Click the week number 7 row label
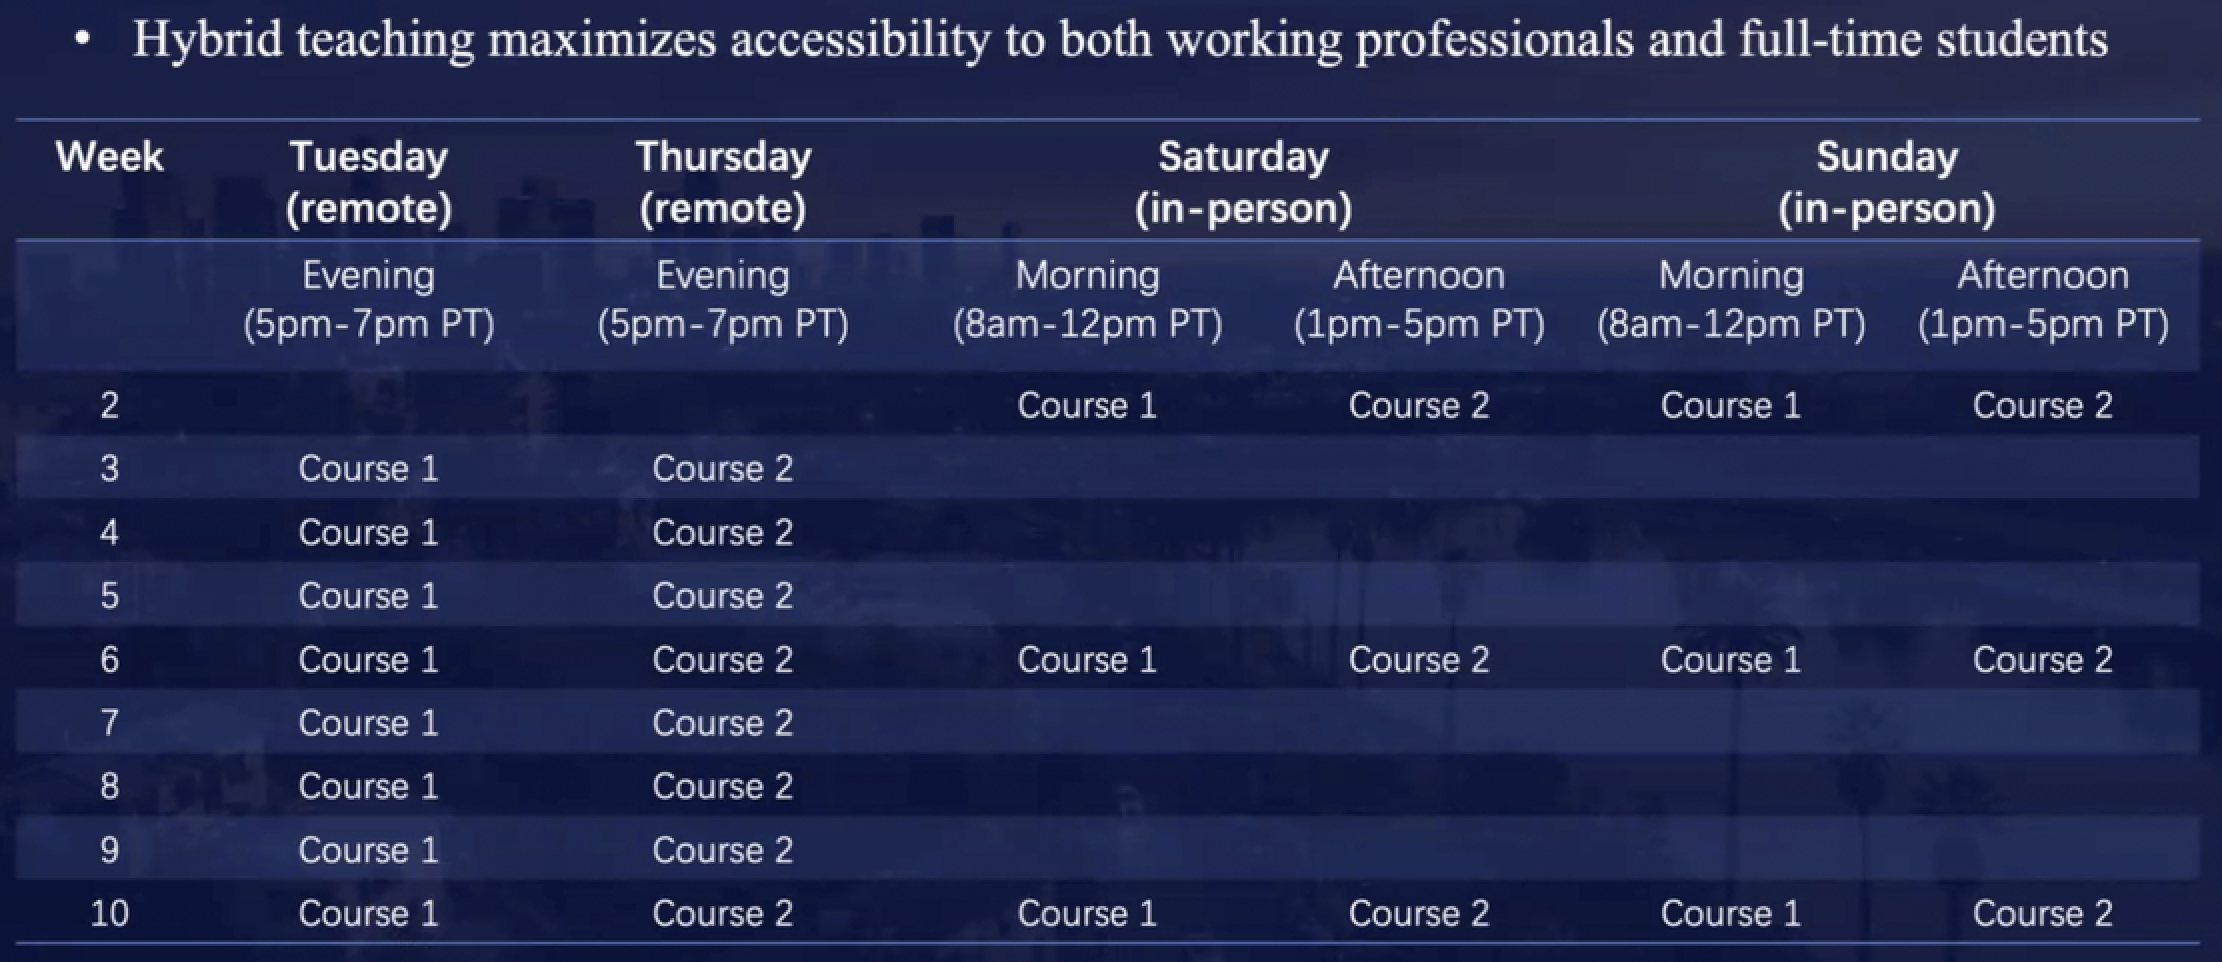2222x962 pixels. coord(109,723)
